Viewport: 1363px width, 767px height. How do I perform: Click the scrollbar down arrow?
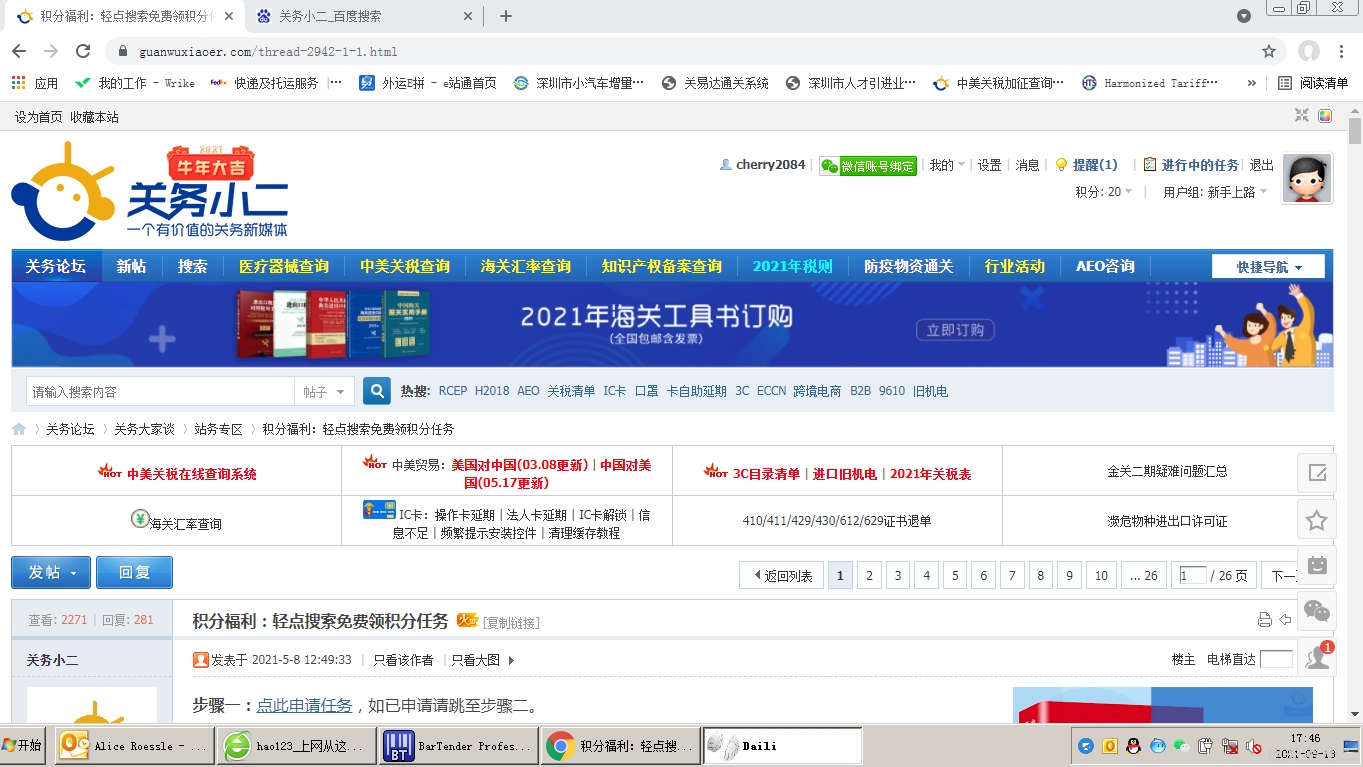tap(1355, 713)
